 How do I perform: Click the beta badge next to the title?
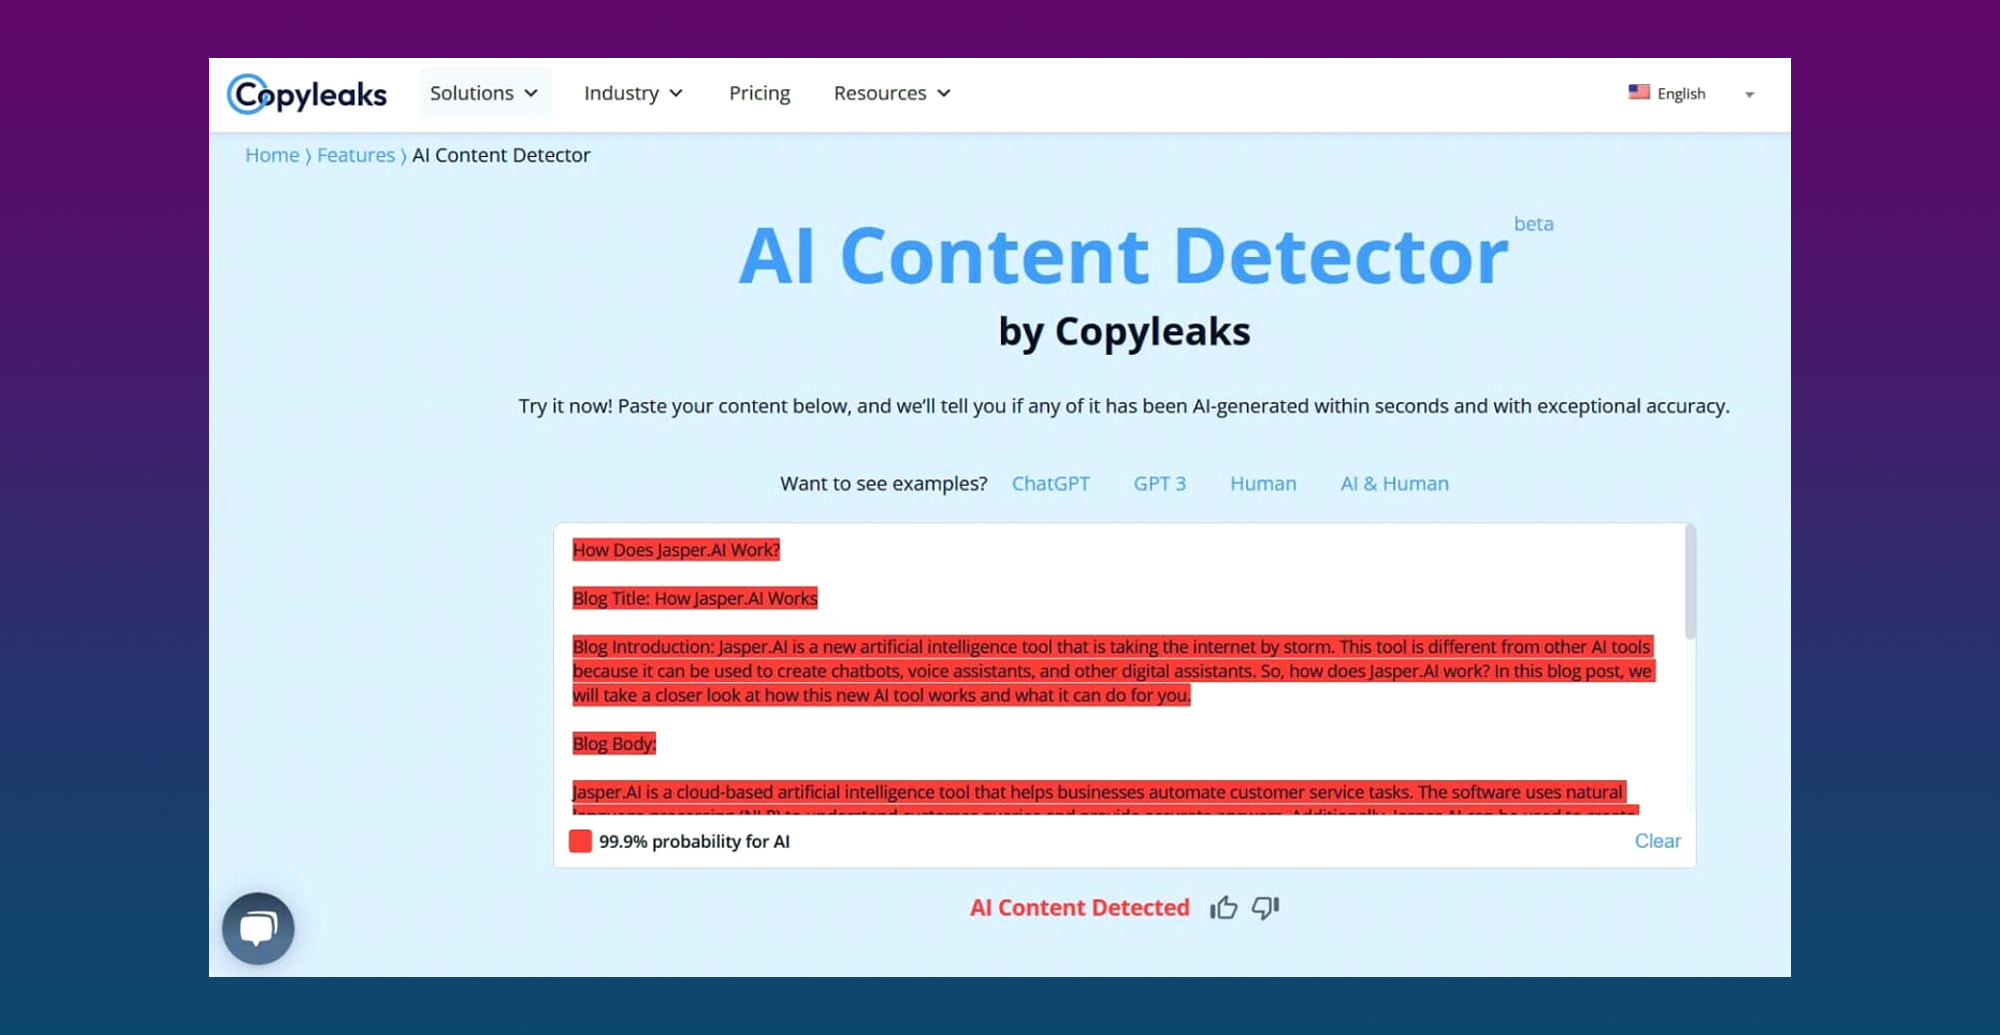pos(1535,224)
